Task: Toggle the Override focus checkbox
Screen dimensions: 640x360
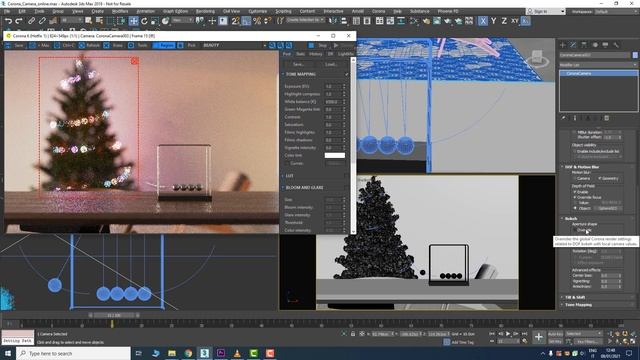Action: coord(575,197)
